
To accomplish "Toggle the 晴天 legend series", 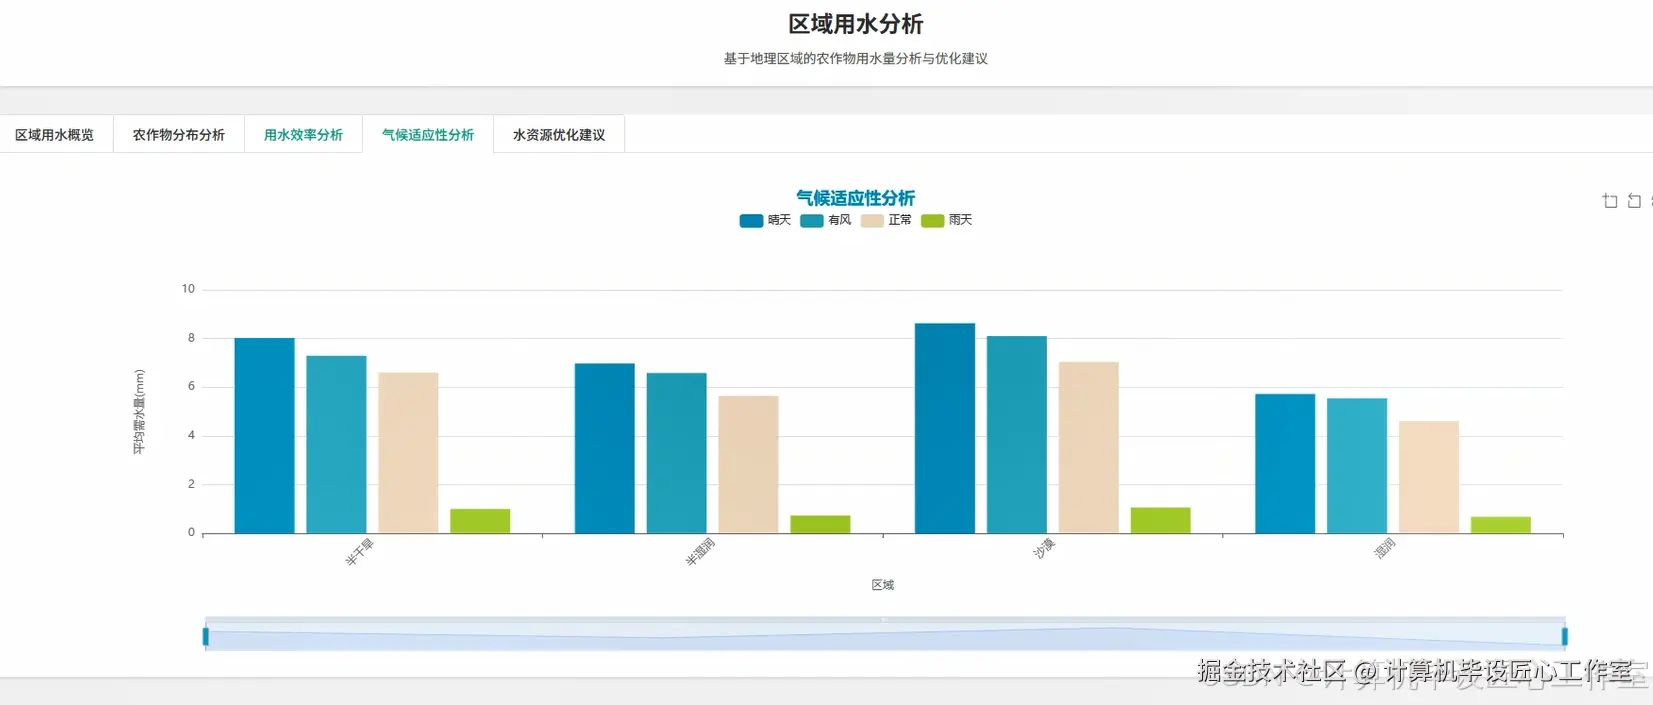I will (765, 220).
